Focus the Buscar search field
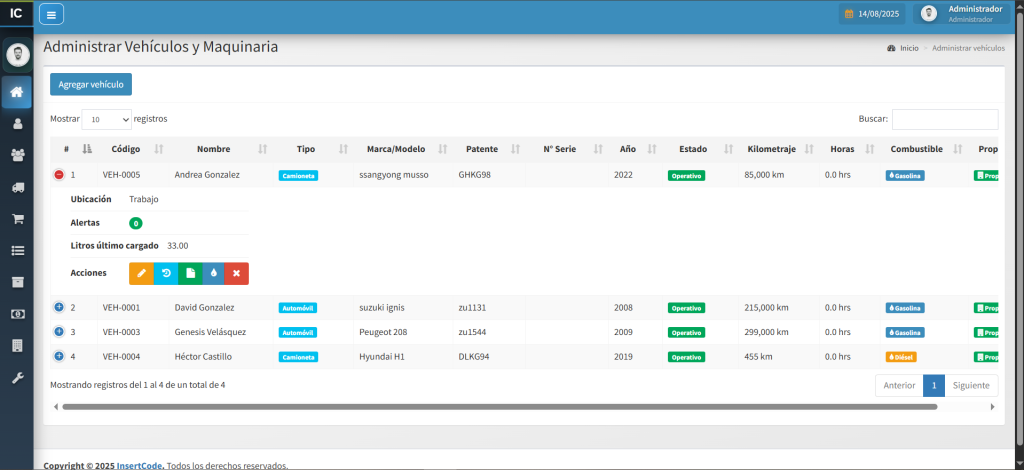The image size is (1024, 470). (x=944, y=119)
